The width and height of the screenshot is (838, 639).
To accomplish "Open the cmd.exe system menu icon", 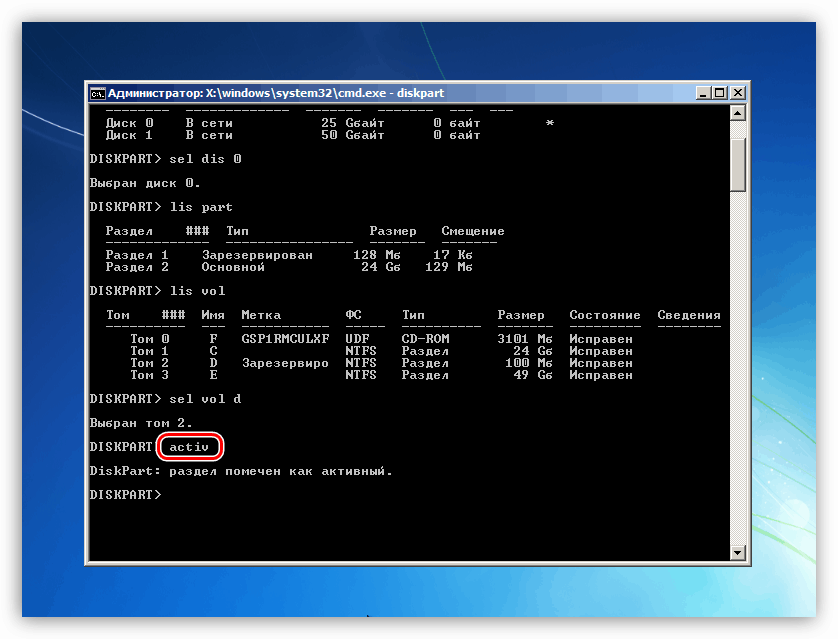I will coord(97,93).
